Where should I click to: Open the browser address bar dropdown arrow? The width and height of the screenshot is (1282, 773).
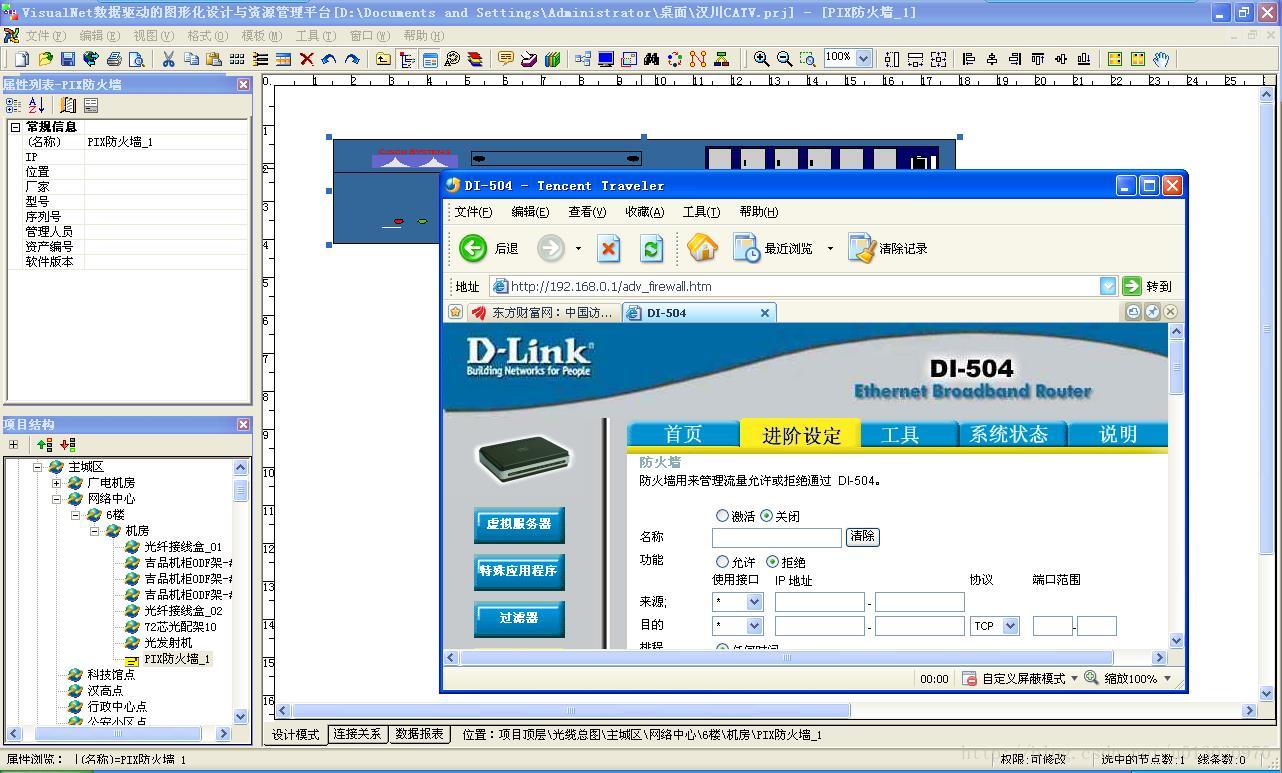point(1108,286)
